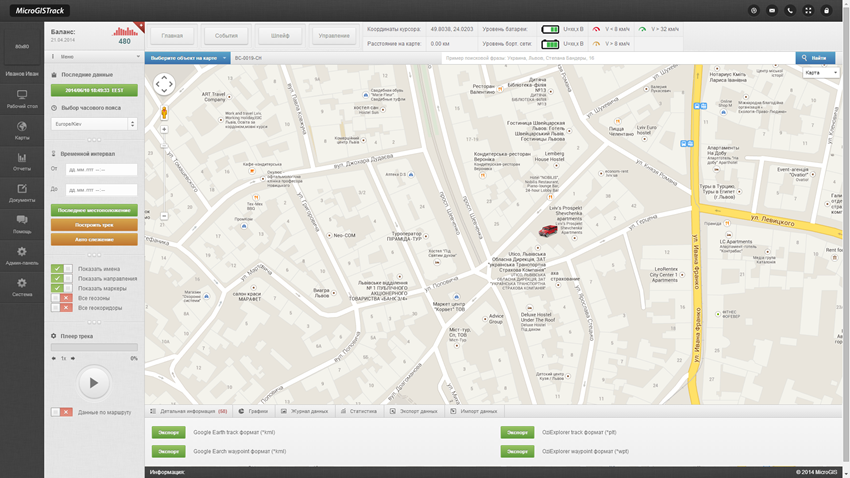Image resolution: width=850 pixels, height=478 pixels.
Task: Export OziExplorer track plt format
Action: click(517, 432)
